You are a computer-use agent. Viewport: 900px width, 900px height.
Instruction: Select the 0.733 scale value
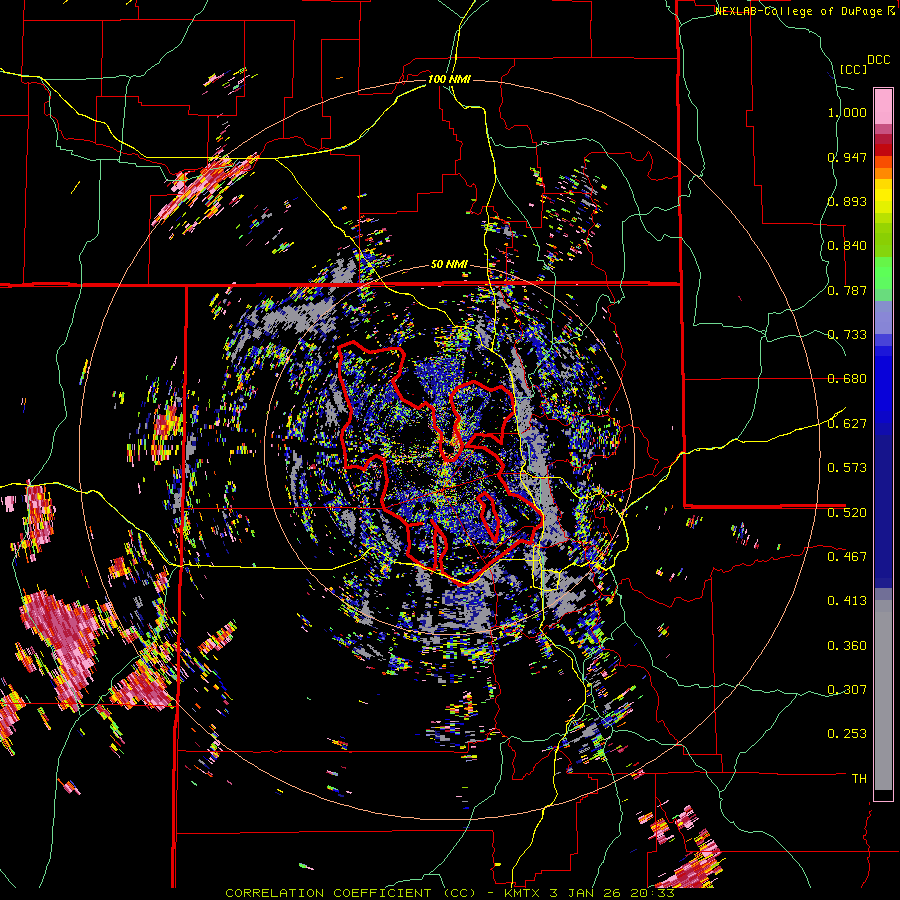[847, 335]
